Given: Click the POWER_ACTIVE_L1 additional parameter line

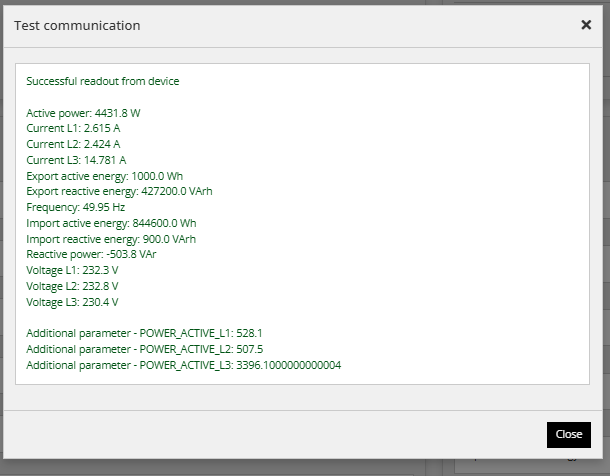Looking at the screenshot, I should [144, 333].
